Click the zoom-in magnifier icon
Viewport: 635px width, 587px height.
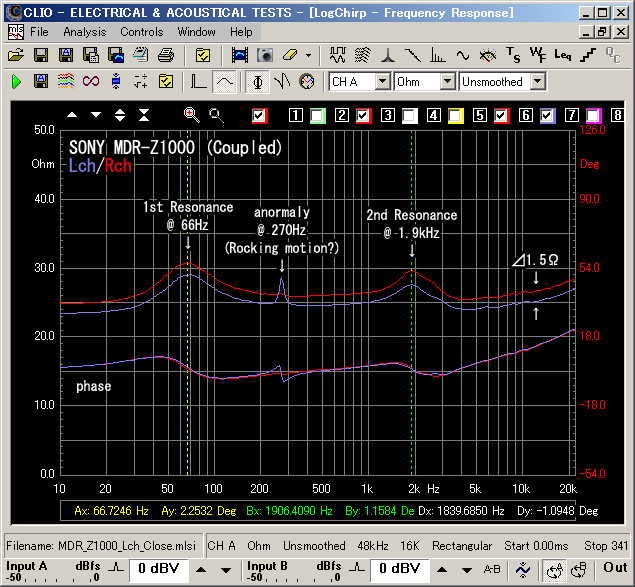tap(191, 115)
